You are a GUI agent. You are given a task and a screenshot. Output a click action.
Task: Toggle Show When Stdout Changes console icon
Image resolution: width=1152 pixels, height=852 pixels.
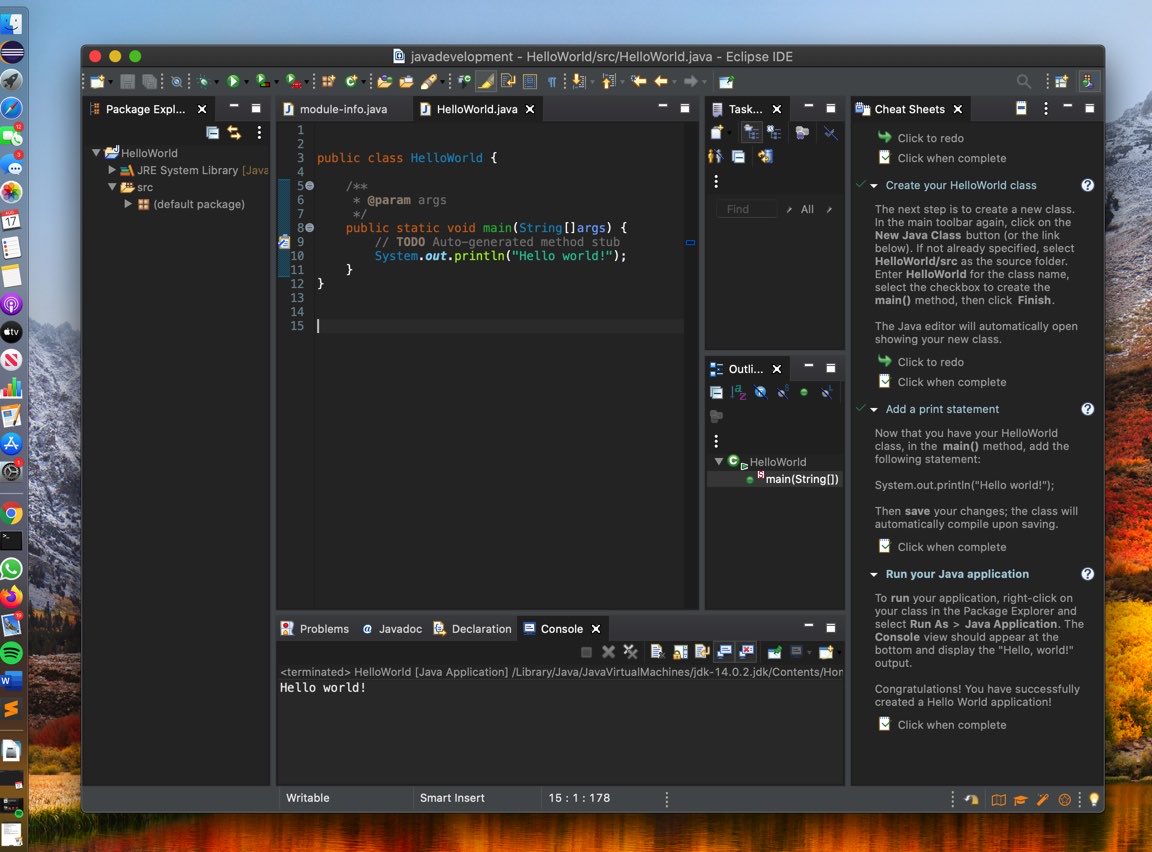click(x=724, y=651)
